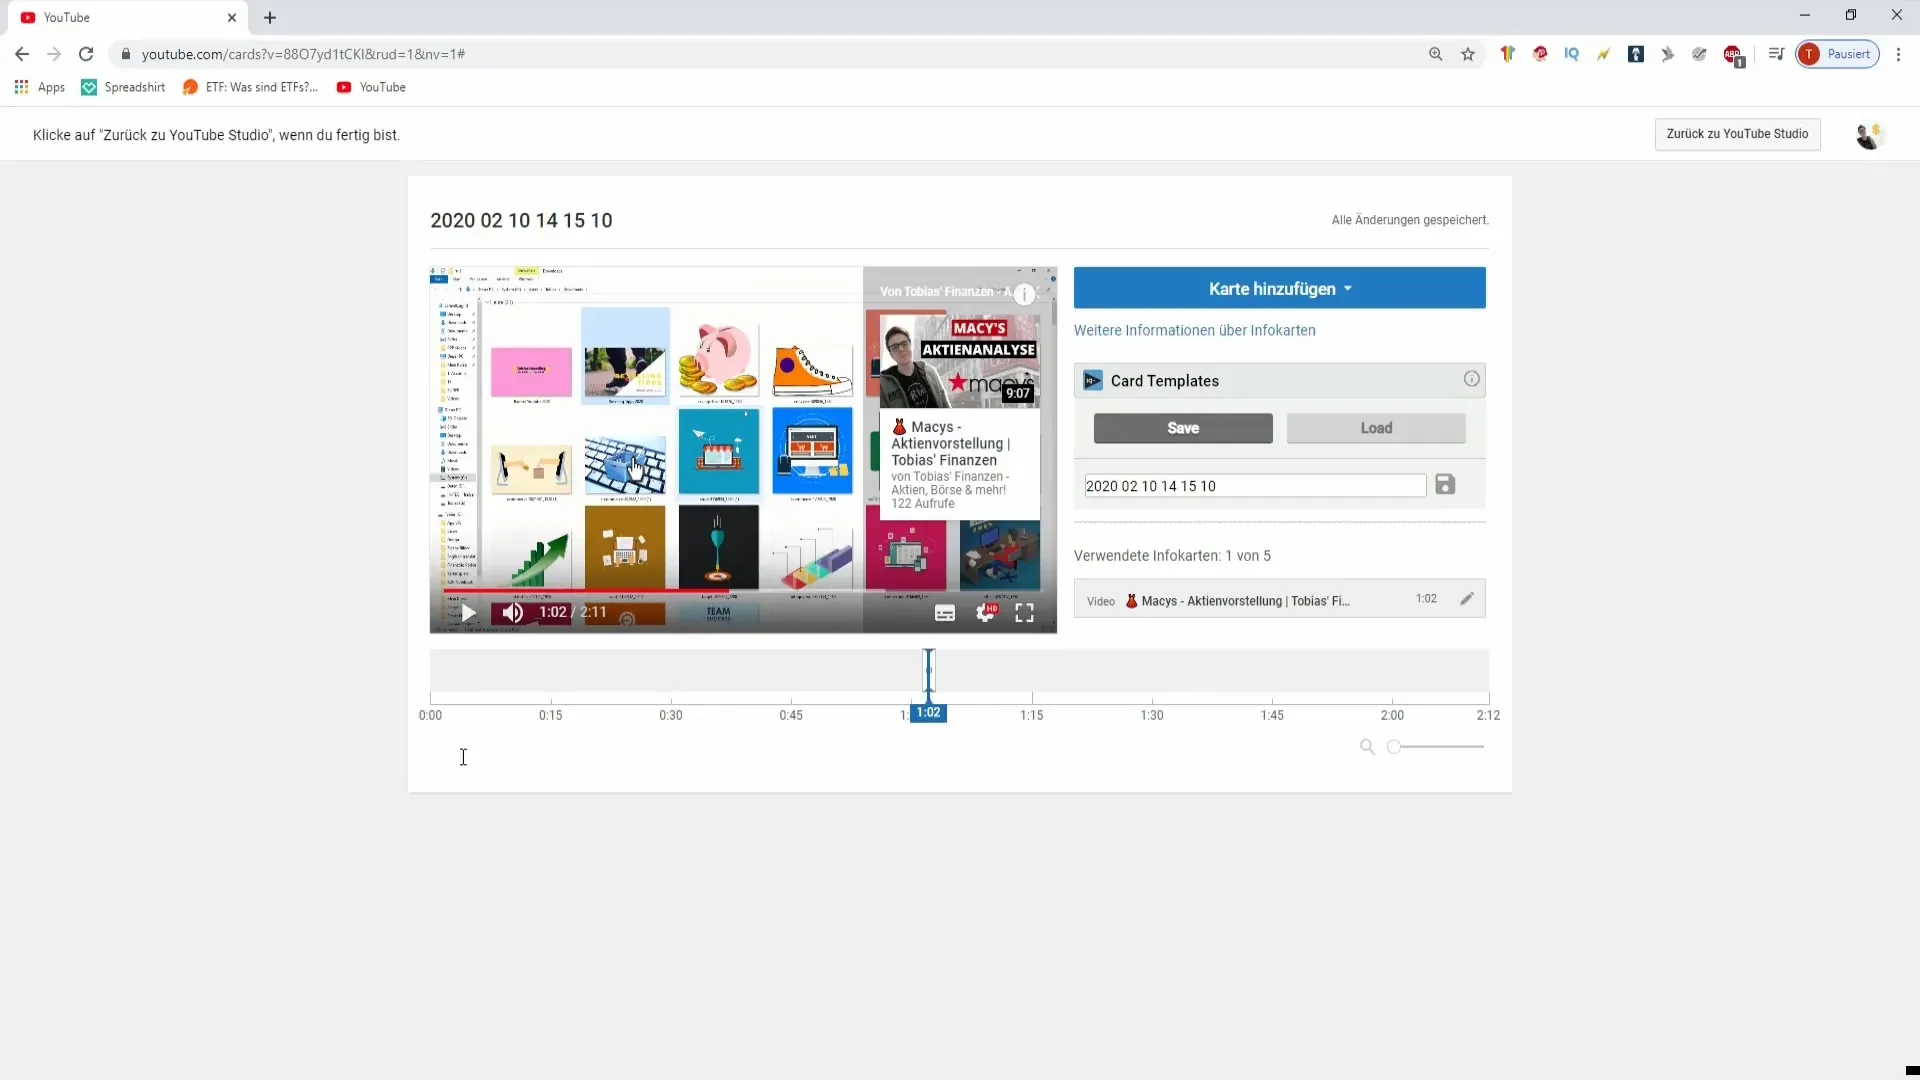Open the Pausiert profile chip
This screenshot has width=1920, height=1080.
tap(1838, 54)
